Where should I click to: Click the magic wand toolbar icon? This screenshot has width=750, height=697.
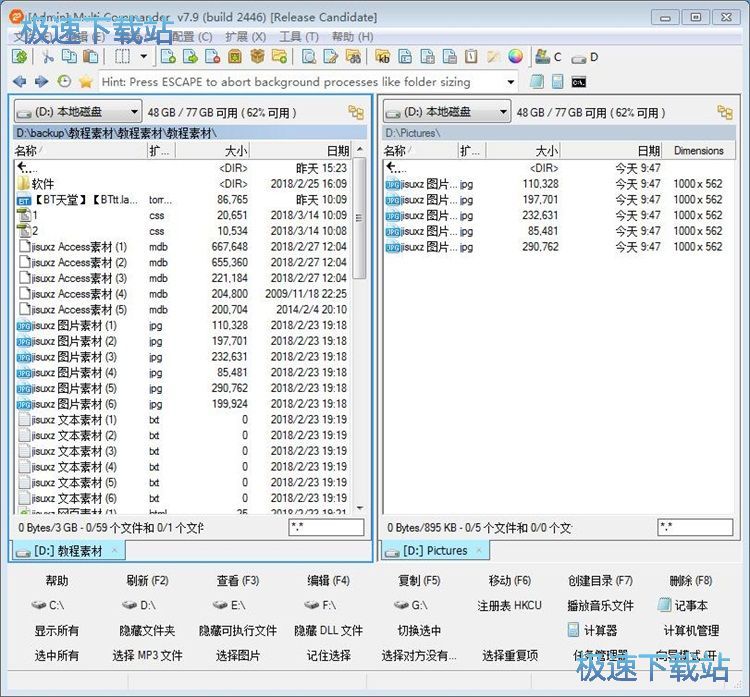493,57
